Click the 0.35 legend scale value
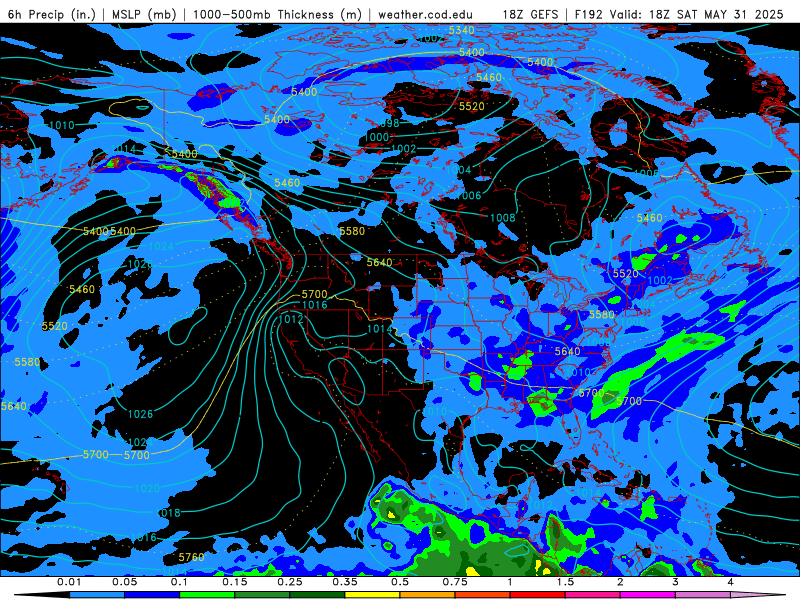Image resolution: width=800 pixels, height=600 pixels. (345, 582)
